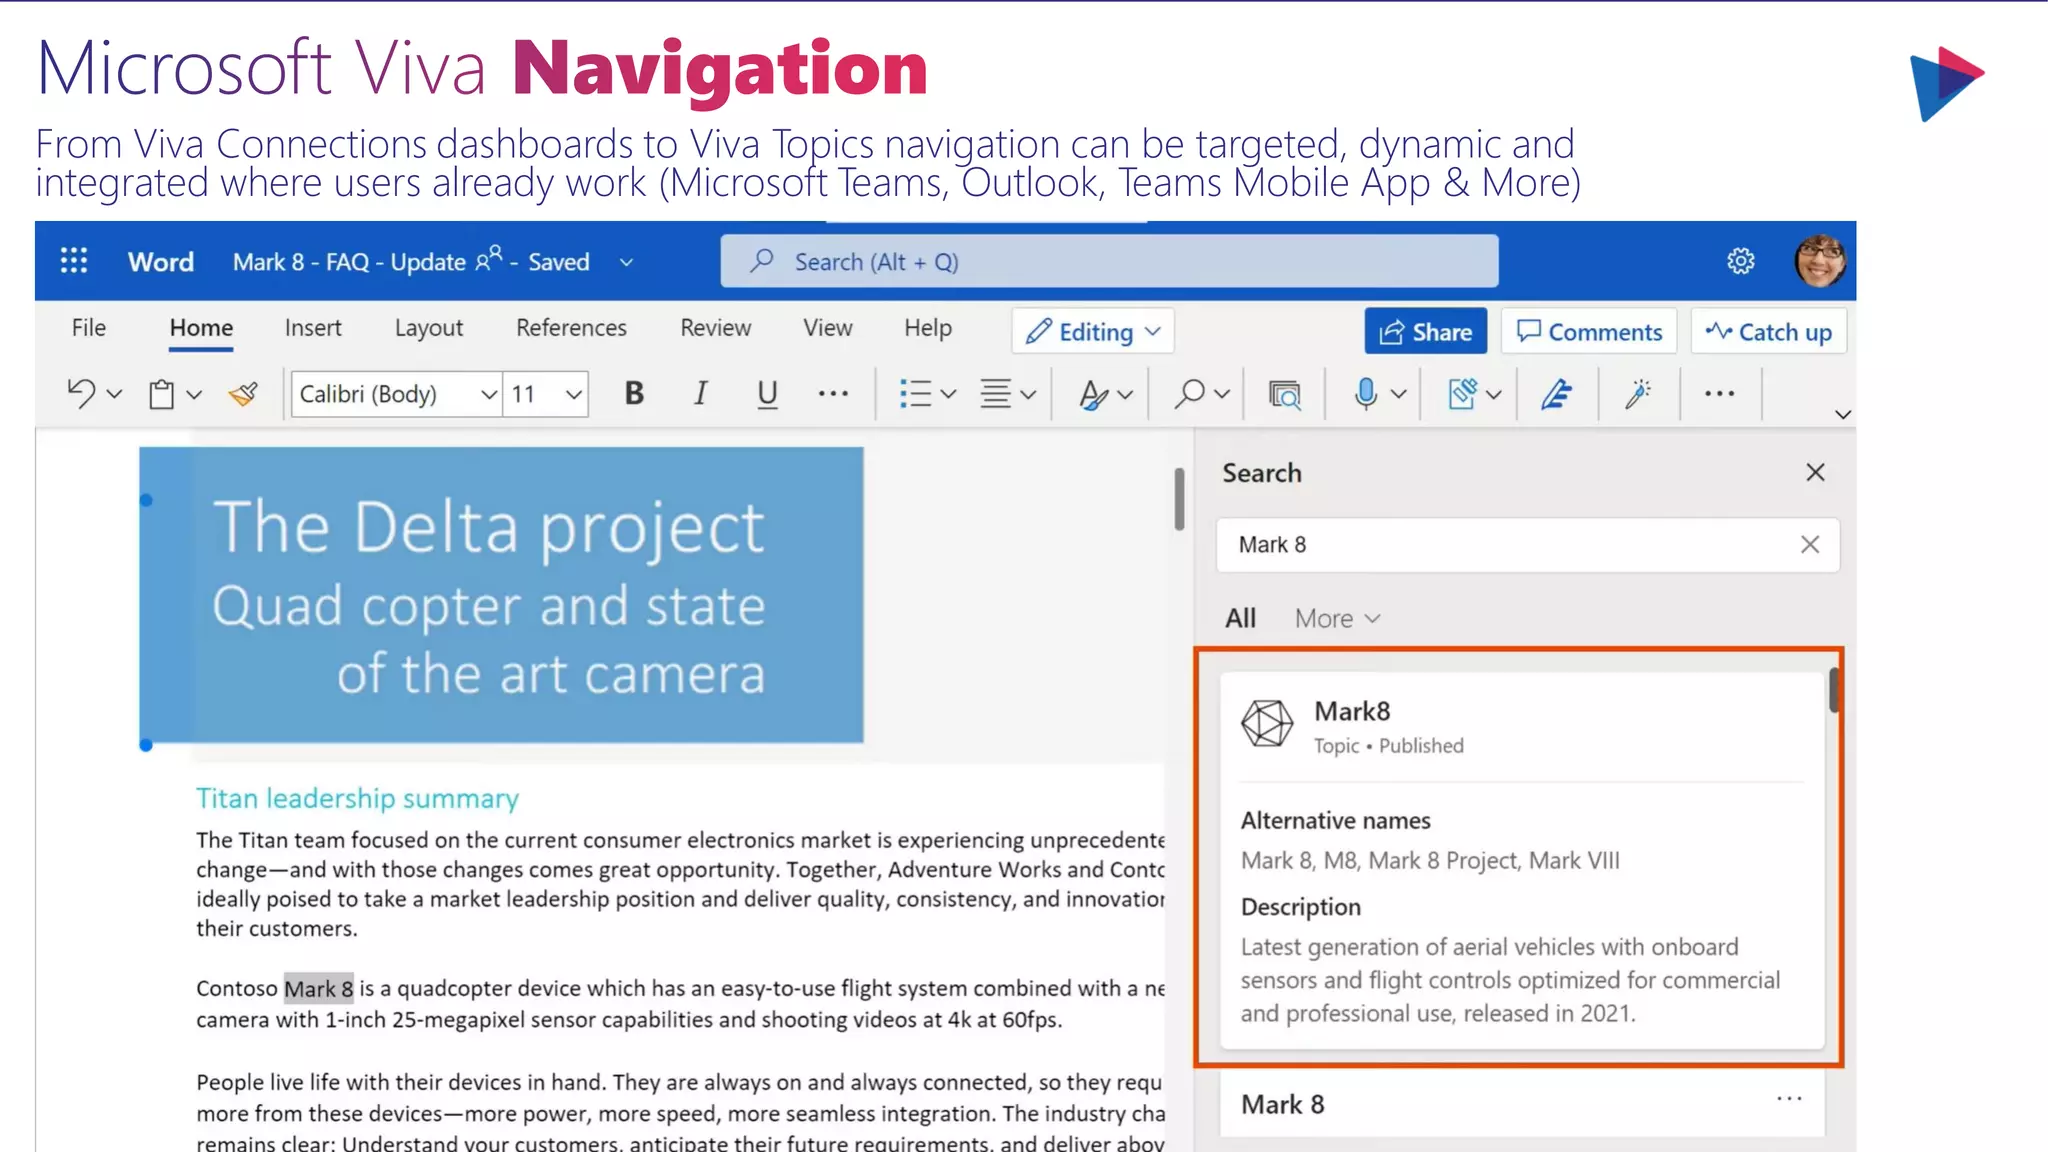
Task: Switch to the Insert tab
Action: pyautogui.click(x=313, y=327)
